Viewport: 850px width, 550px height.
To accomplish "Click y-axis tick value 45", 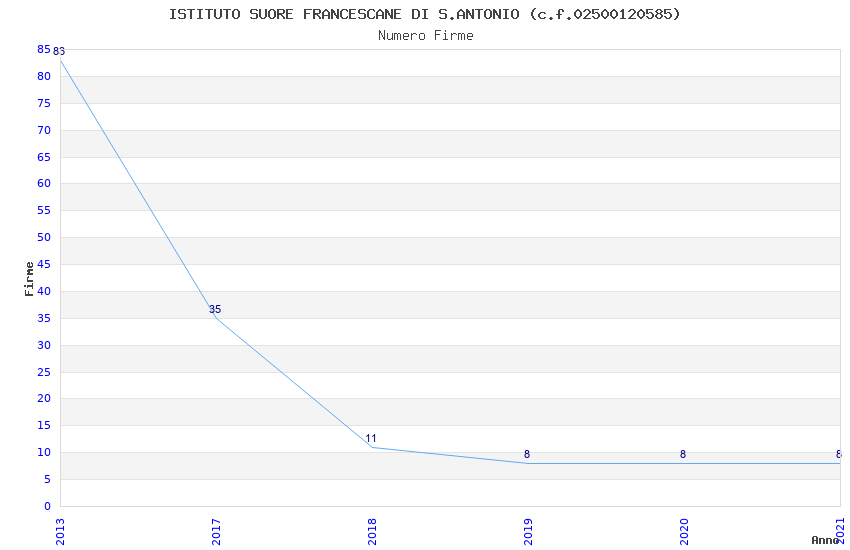I will pyautogui.click(x=44, y=264).
